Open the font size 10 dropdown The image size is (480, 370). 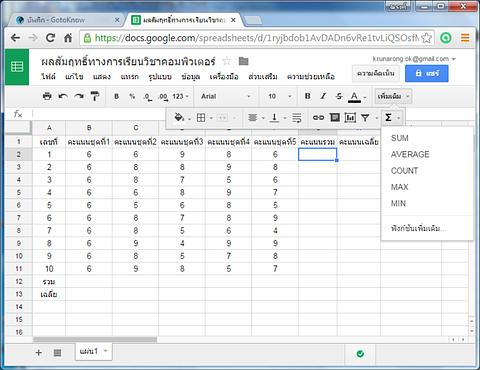point(280,96)
